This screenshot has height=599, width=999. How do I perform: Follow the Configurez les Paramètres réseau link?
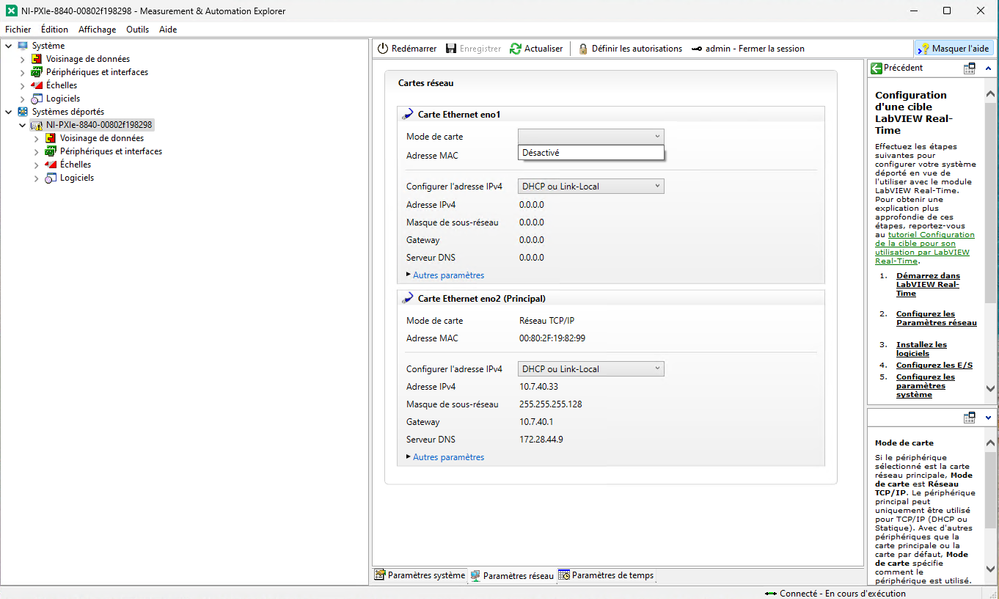936,319
